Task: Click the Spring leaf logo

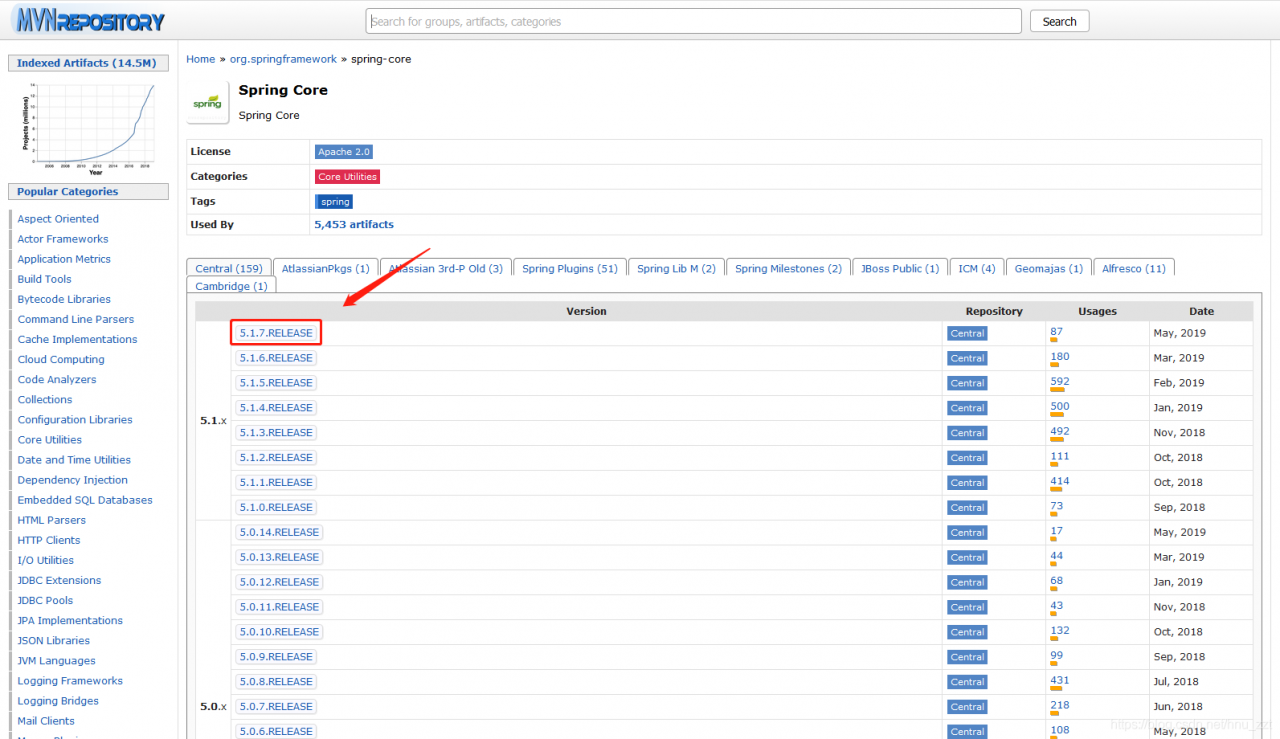Action: [207, 102]
